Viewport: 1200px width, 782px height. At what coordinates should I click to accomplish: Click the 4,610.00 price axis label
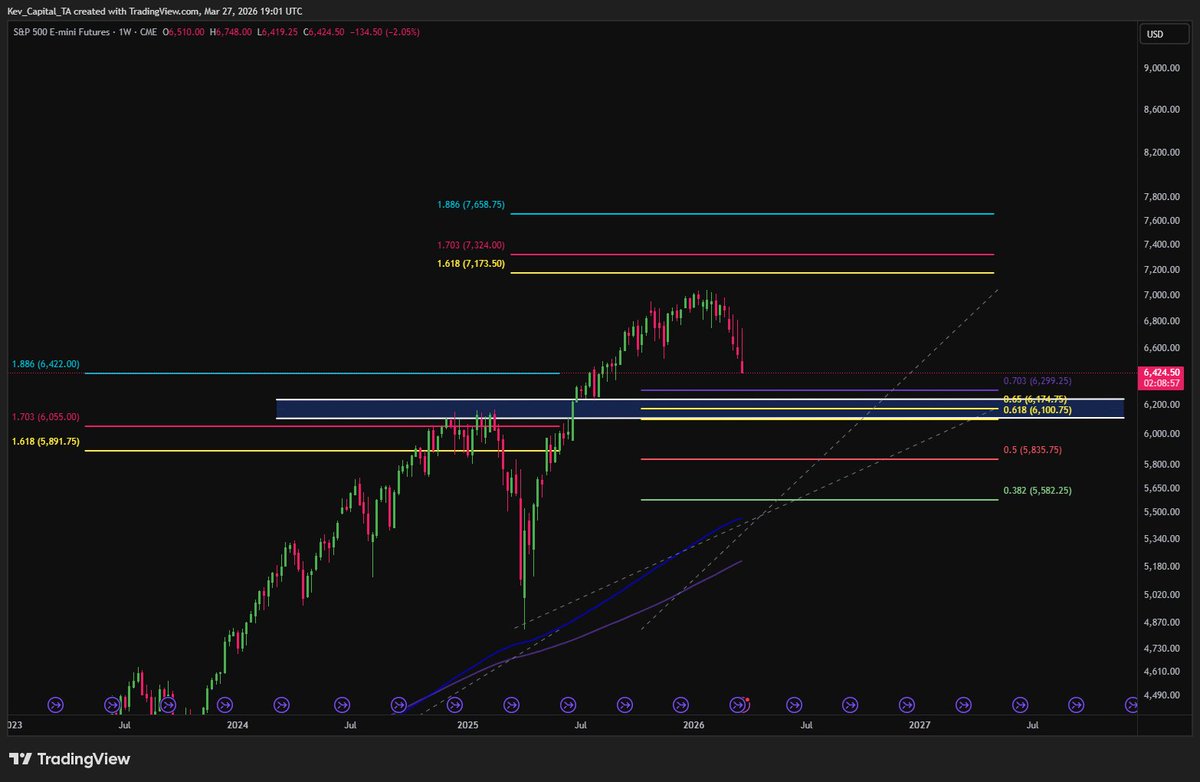point(1160,671)
